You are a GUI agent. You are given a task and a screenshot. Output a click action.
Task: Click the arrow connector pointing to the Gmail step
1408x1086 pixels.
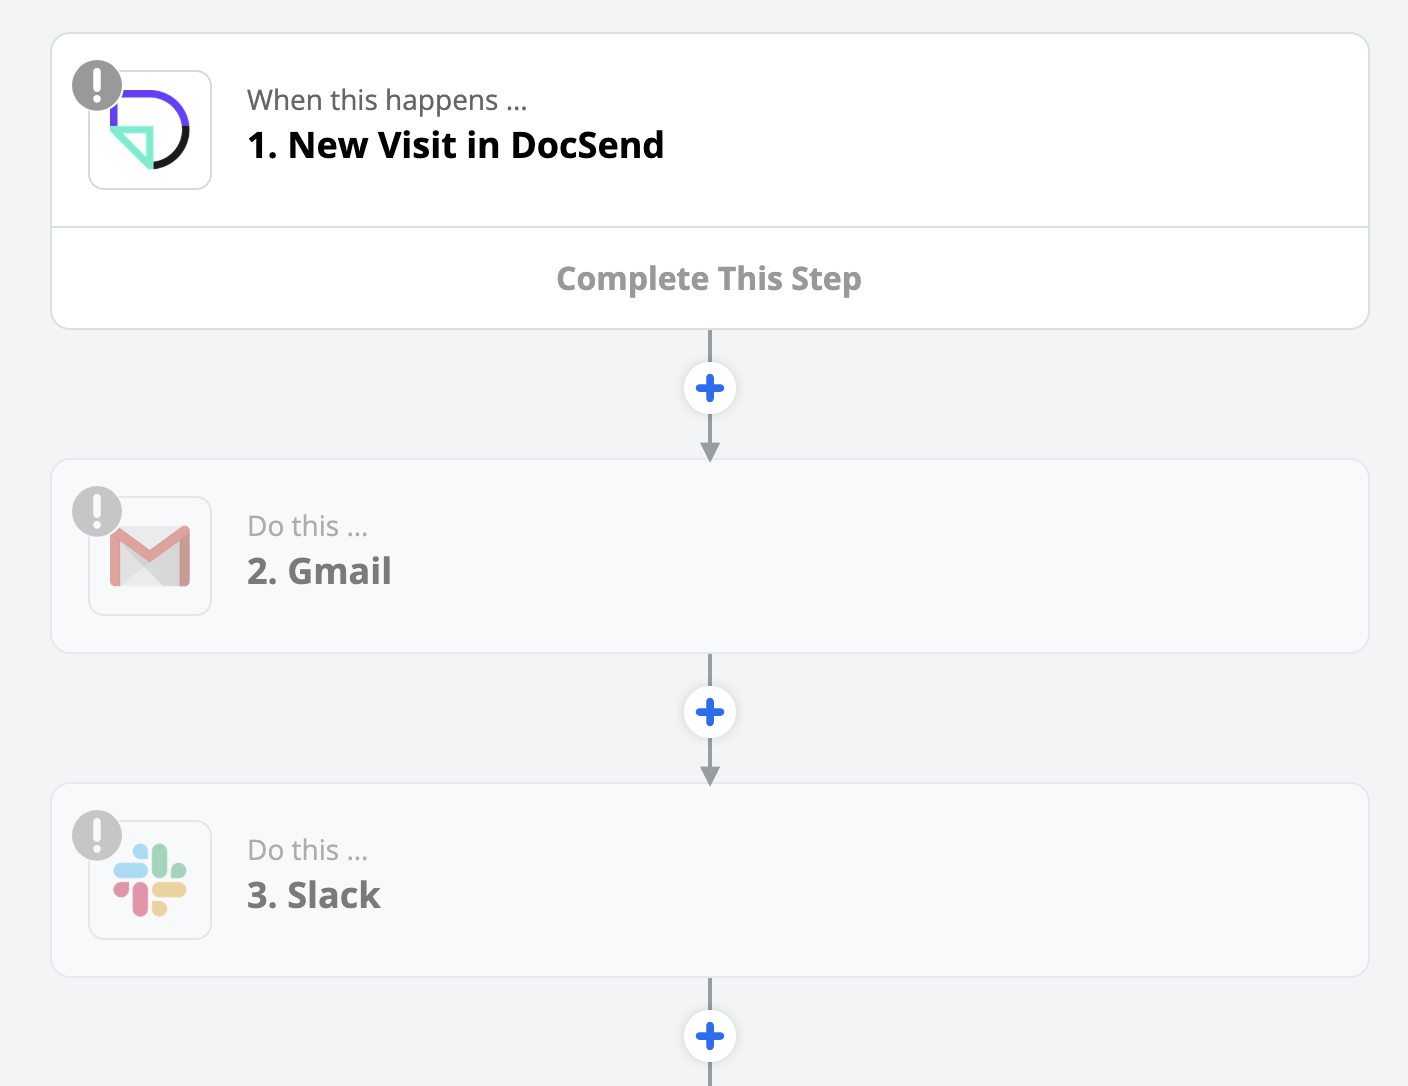[710, 450]
